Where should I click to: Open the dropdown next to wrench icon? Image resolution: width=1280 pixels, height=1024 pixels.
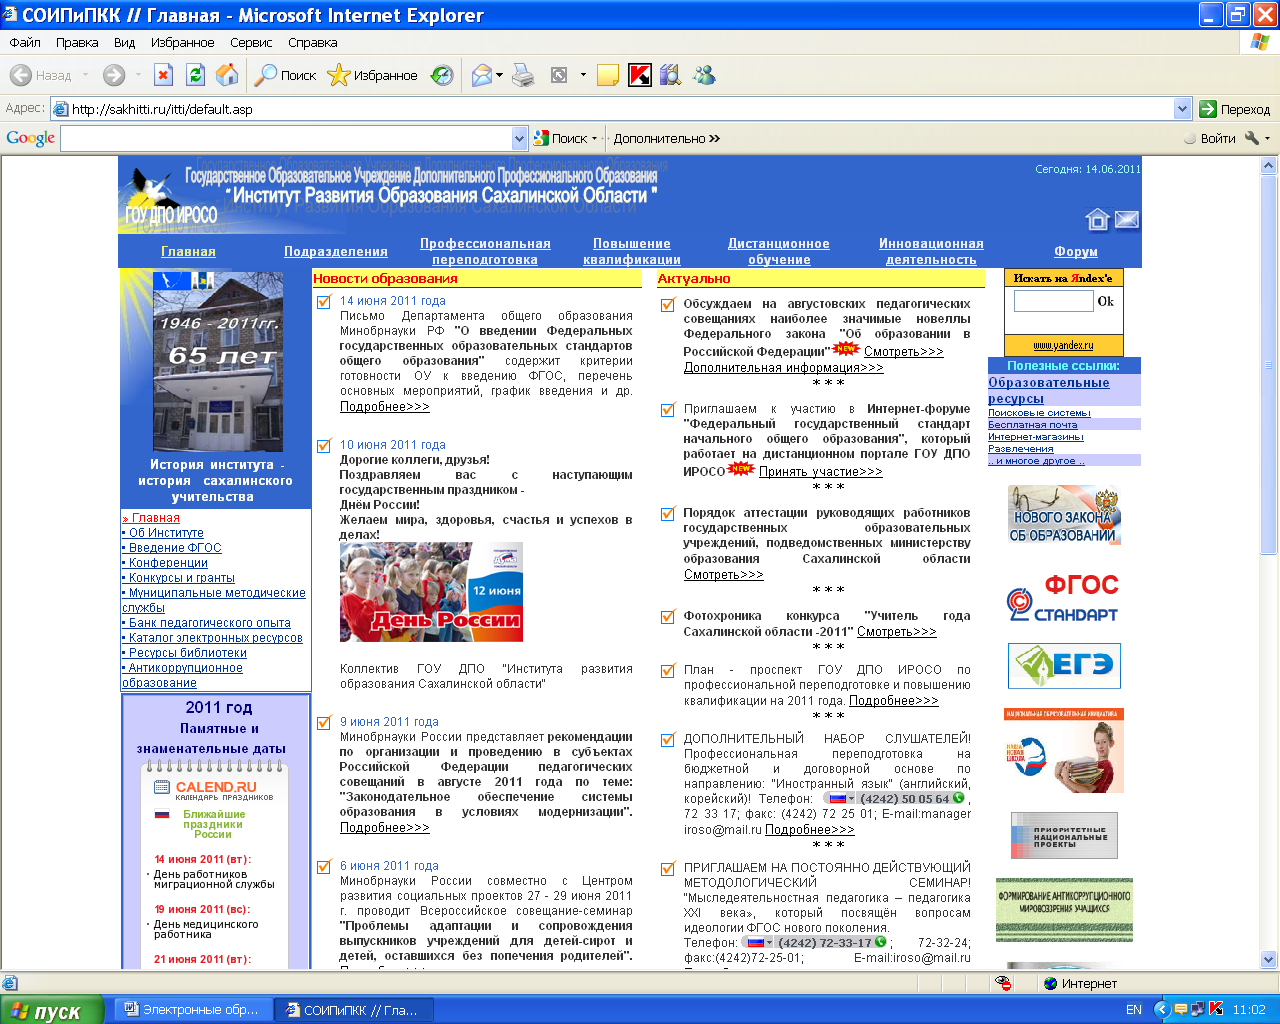[1268, 139]
